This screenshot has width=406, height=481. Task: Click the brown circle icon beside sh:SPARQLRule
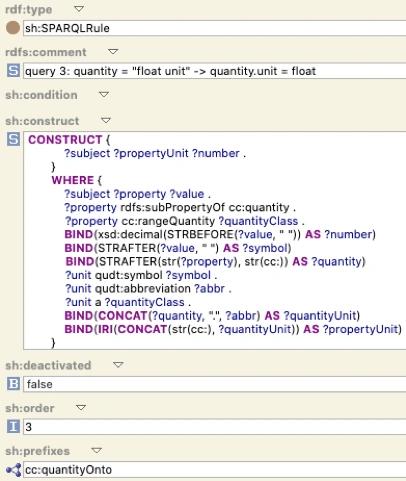[13, 28]
